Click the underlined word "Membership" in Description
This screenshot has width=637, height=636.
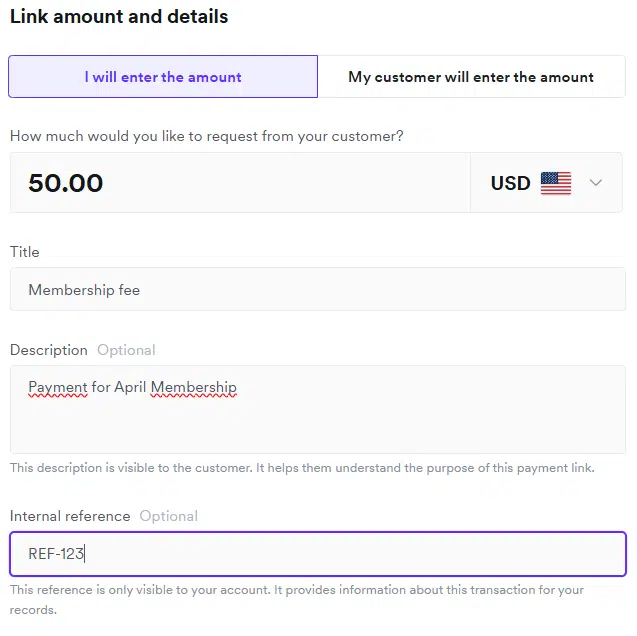click(194, 387)
